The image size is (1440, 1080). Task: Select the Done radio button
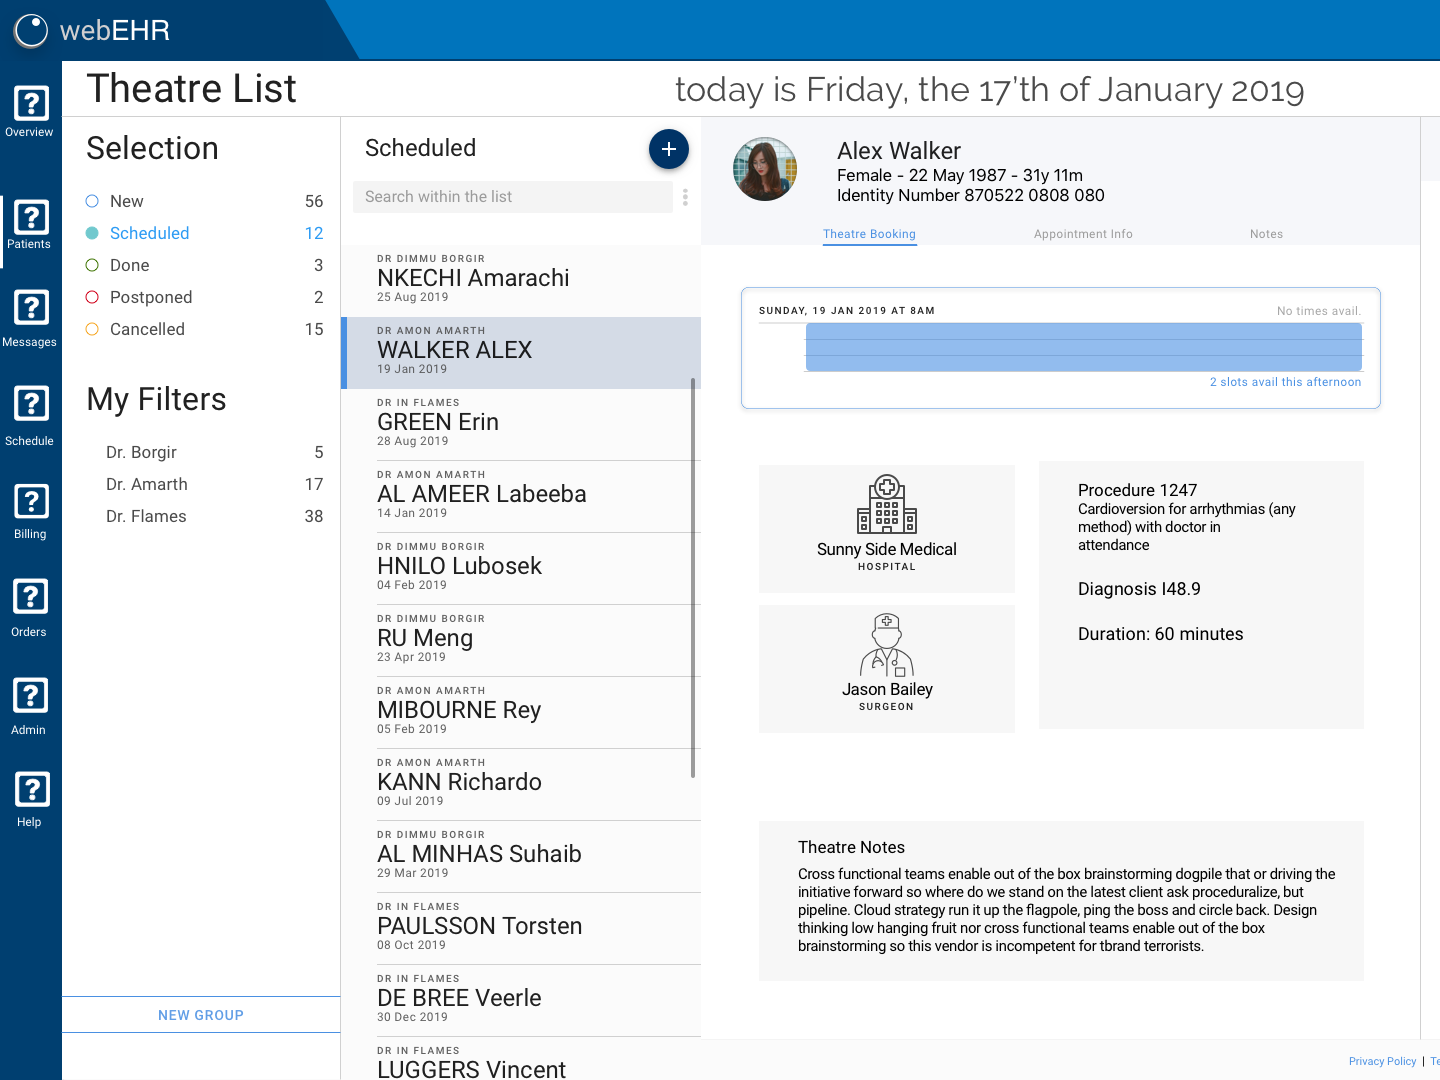tap(91, 265)
